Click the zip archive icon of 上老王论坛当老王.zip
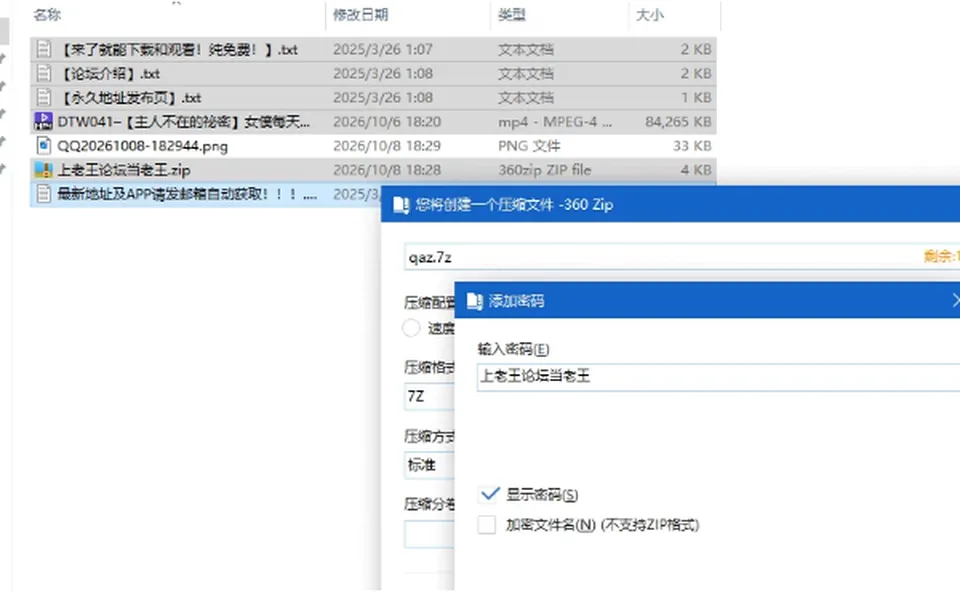The height and width of the screenshot is (592, 960). (x=43, y=170)
